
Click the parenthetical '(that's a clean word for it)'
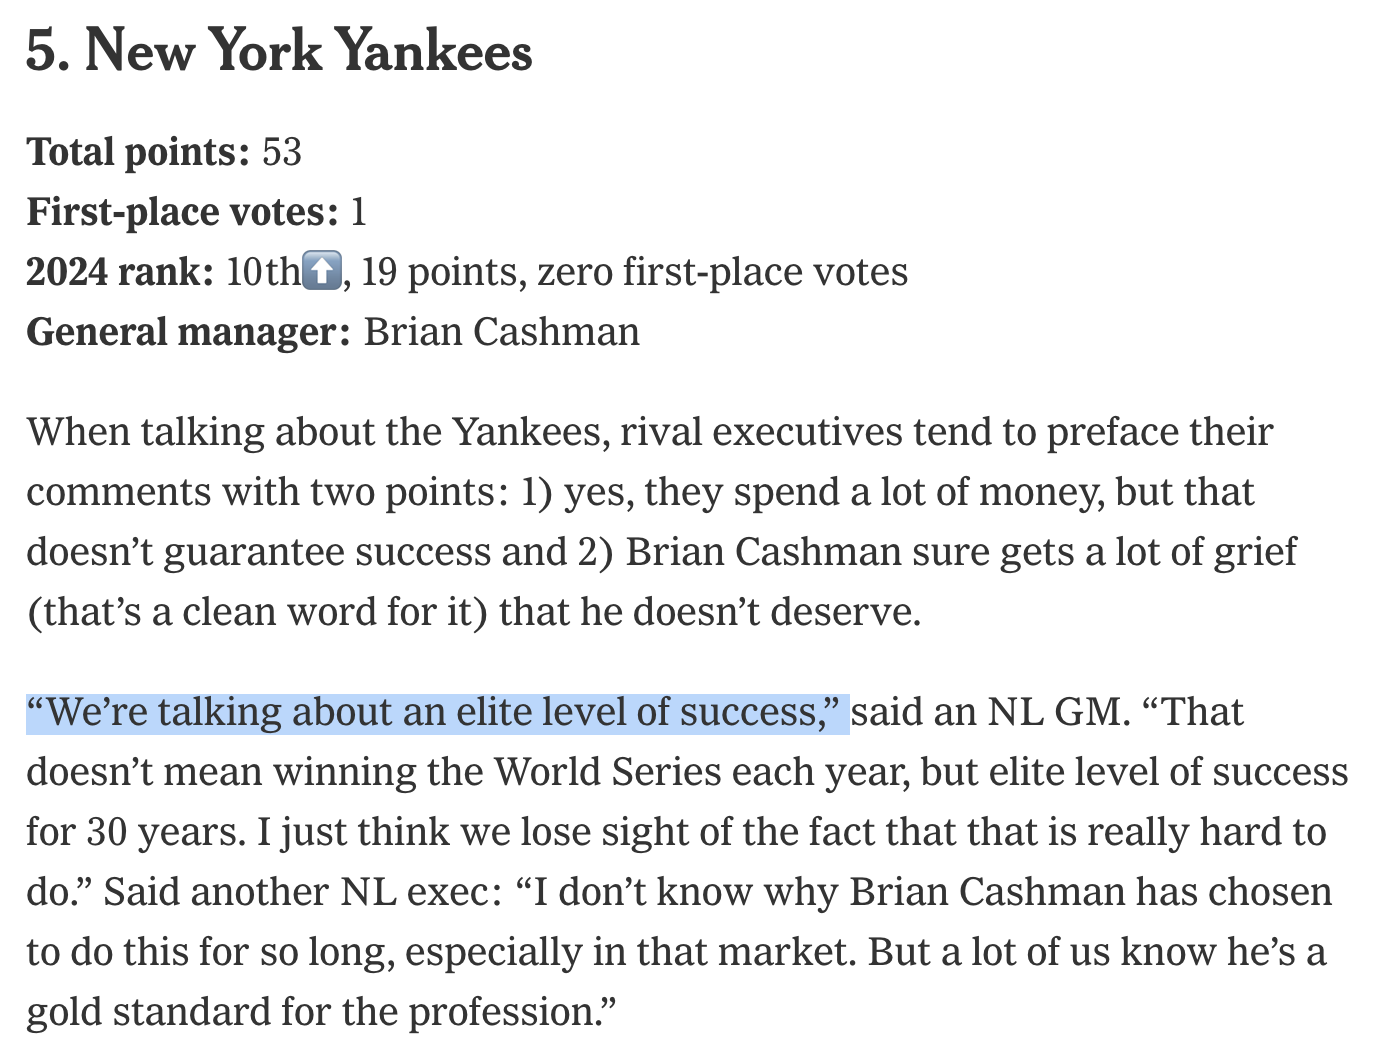click(x=256, y=612)
